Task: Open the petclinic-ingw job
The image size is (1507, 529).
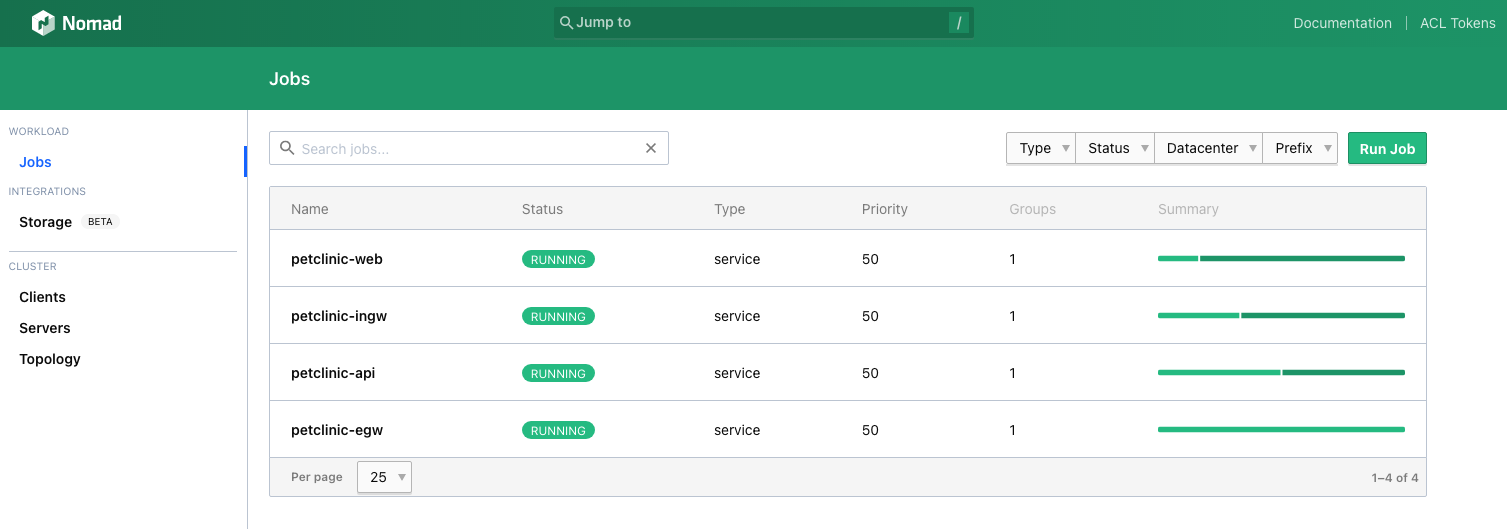Action: tap(339, 316)
